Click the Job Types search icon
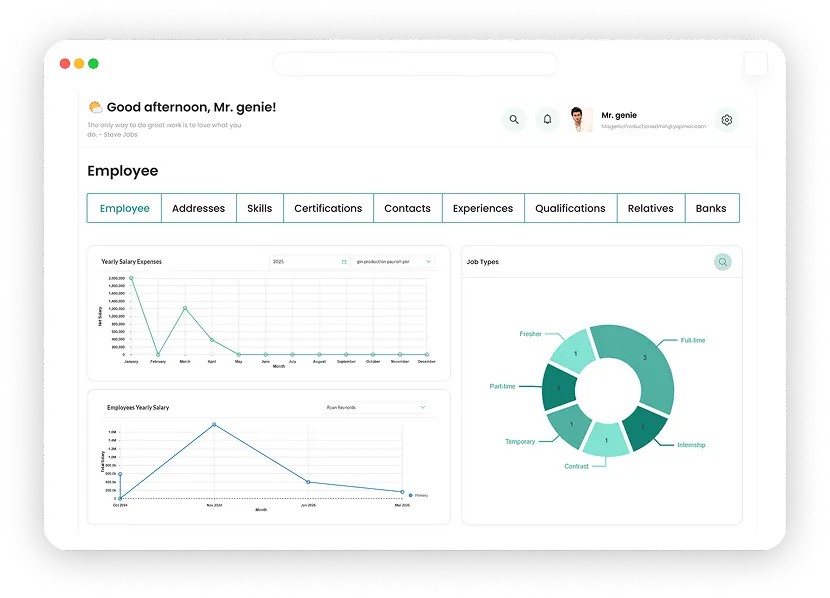Image resolution: width=830 pixels, height=598 pixels. [x=722, y=262]
